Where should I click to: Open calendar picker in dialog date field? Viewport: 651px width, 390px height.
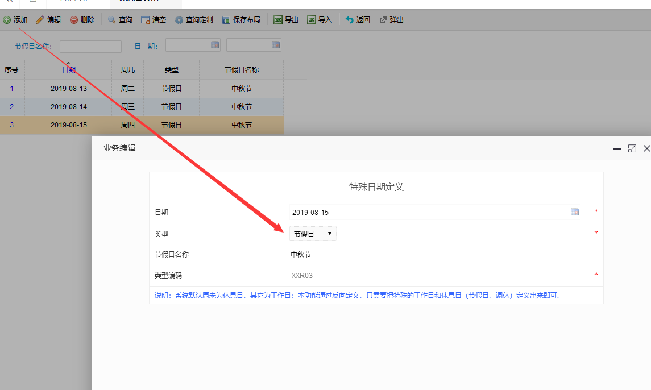point(575,212)
